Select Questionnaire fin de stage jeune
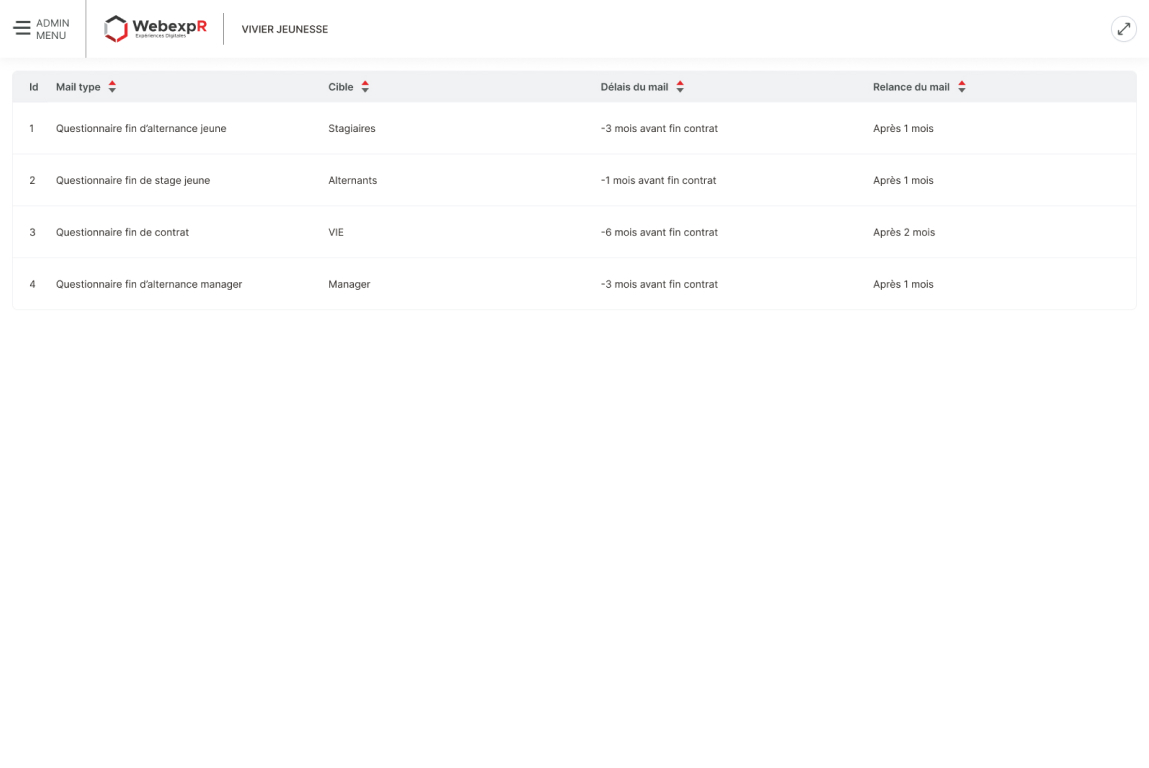Viewport: 1149px width, 768px height. [574, 180]
